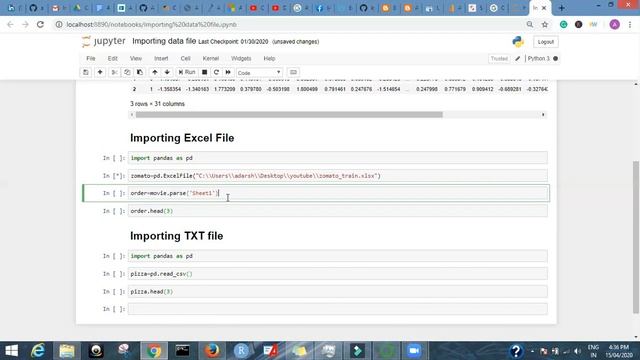Open the File menu
Image resolution: width=640 pixels, height=360 pixels.
91,58
